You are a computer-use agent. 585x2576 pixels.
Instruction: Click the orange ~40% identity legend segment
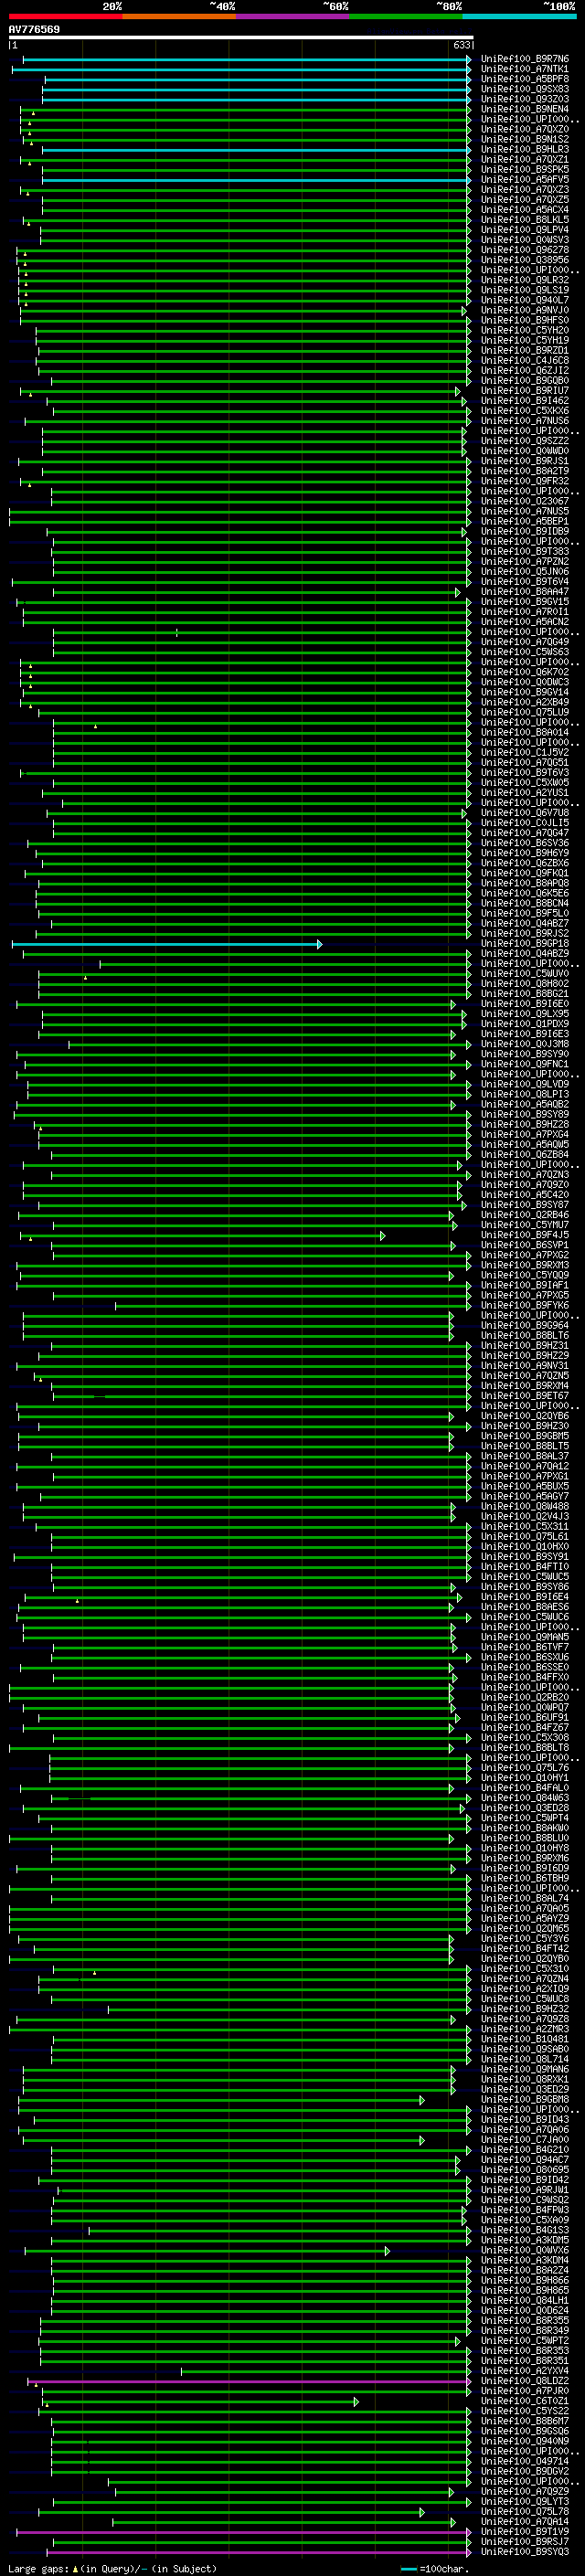tap(179, 16)
